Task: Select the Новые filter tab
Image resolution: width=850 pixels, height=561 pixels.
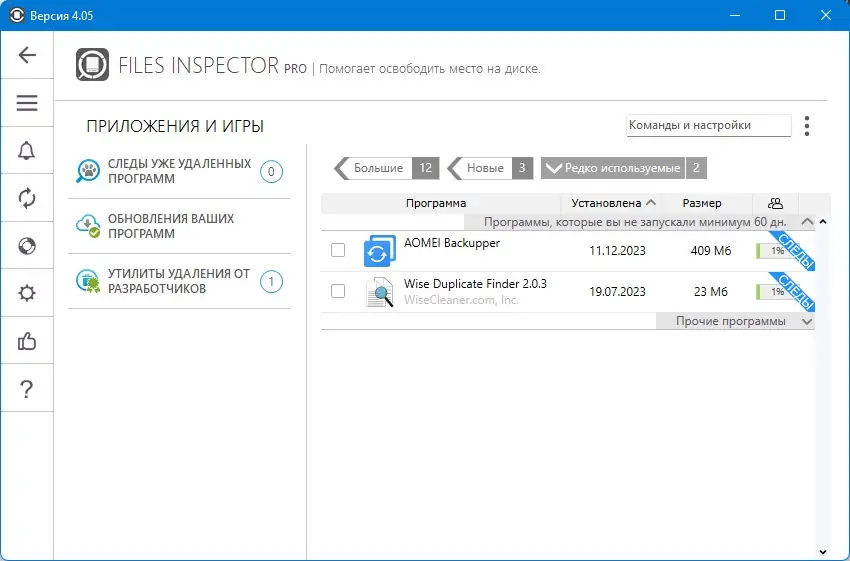Action: click(490, 168)
